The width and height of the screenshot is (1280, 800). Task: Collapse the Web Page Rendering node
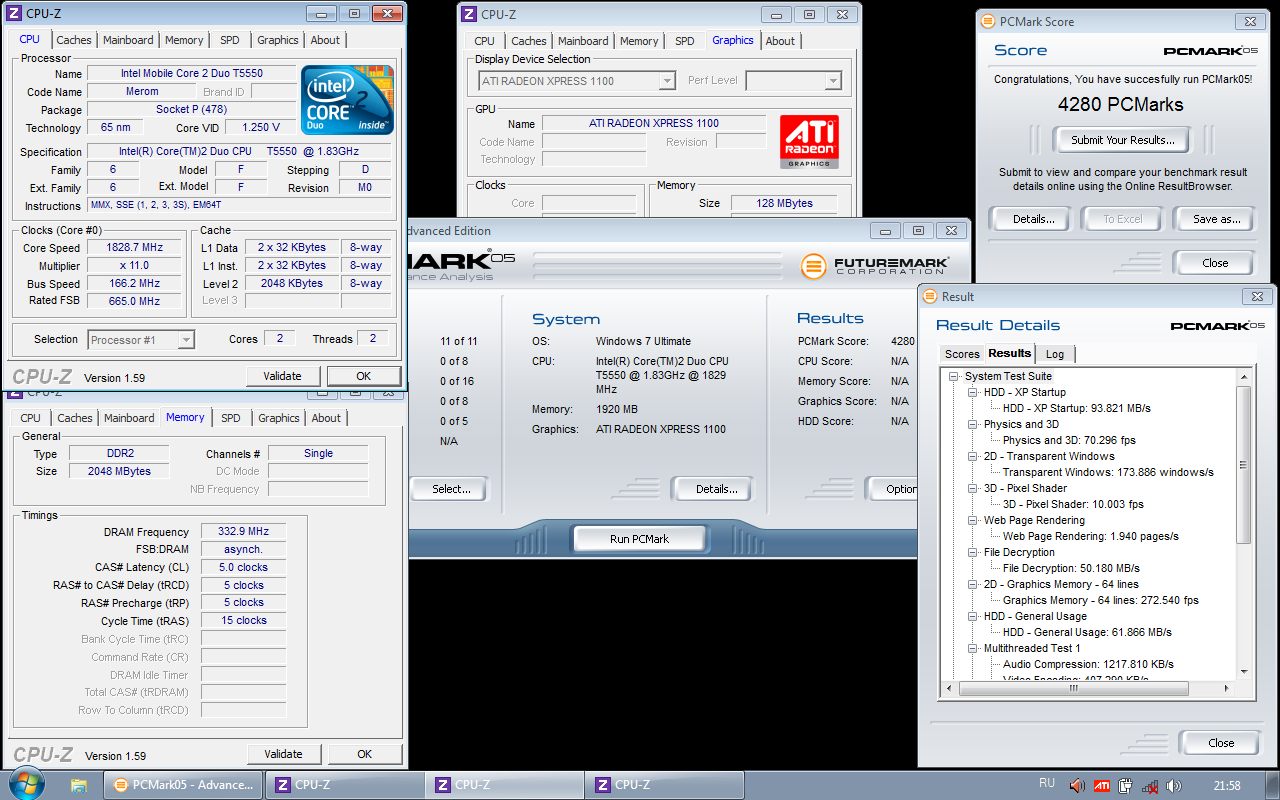[x=974, y=520]
